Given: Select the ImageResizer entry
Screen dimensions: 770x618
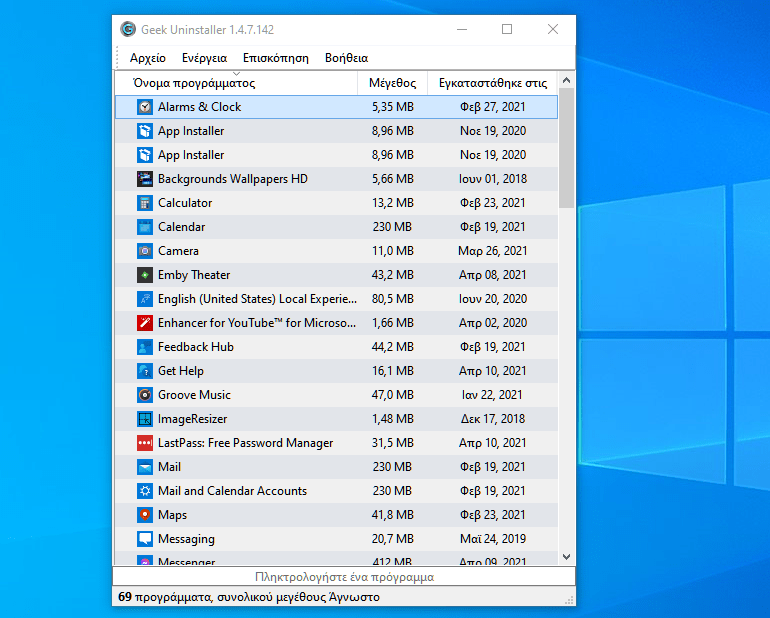Looking at the screenshot, I should [336, 419].
